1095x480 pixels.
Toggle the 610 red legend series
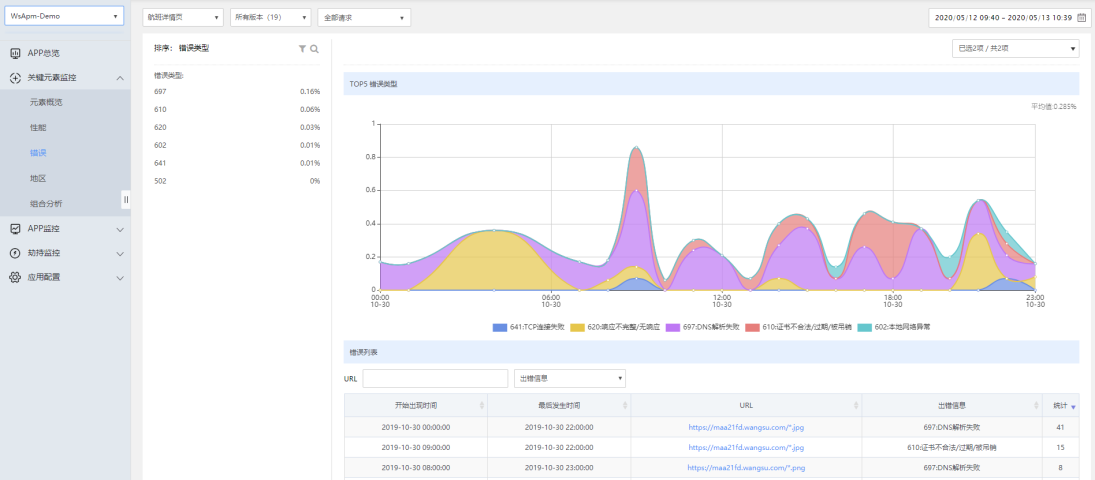798,327
